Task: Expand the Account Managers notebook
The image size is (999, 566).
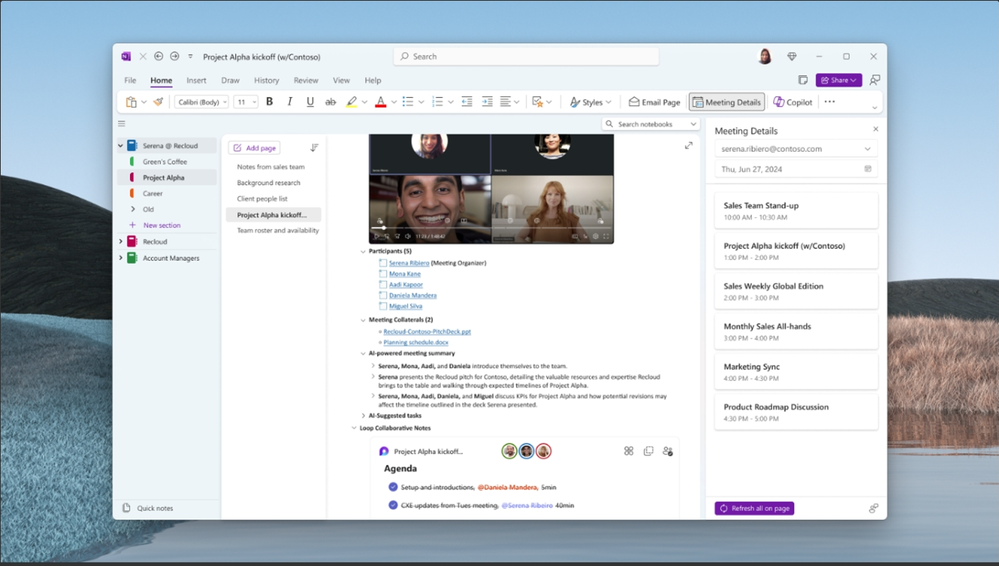Action: tap(120, 258)
